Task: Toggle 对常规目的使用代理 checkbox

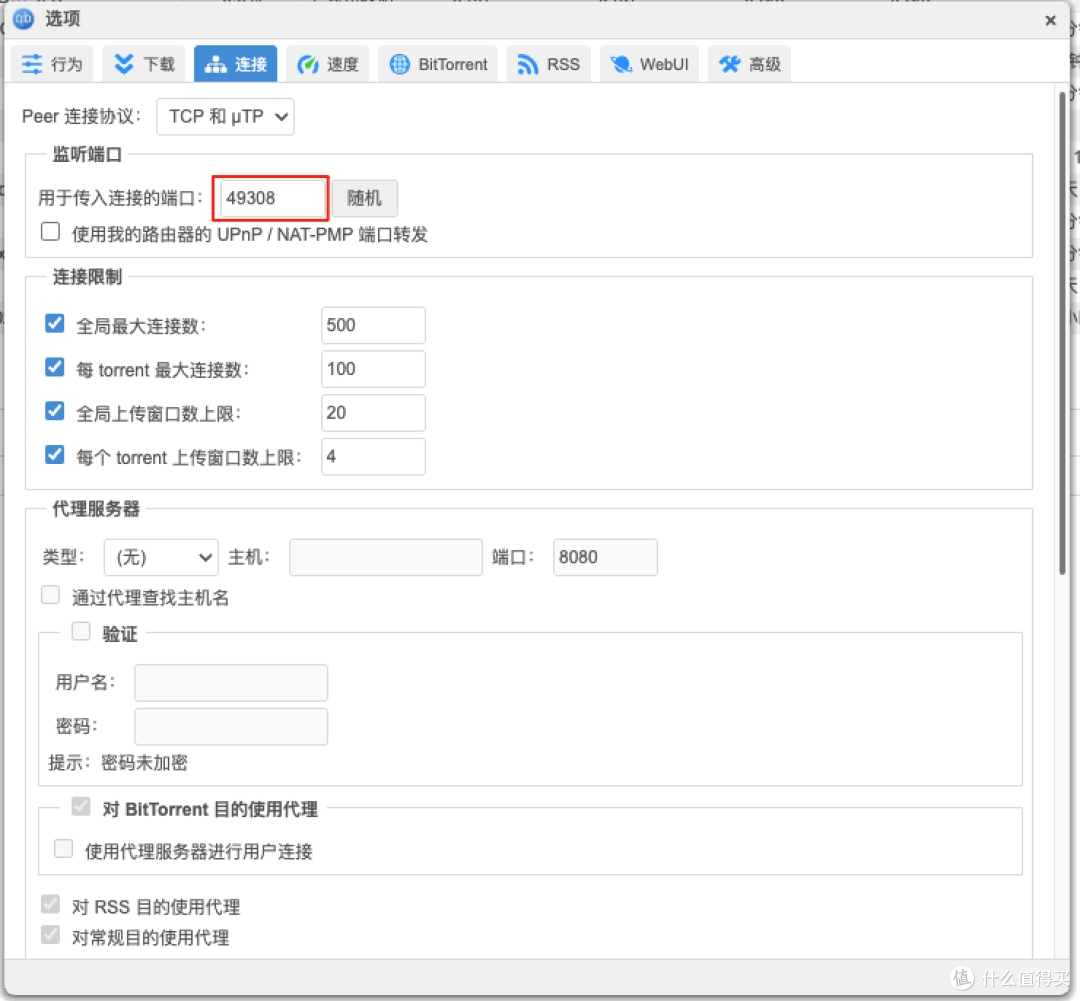Action: tap(50, 935)
